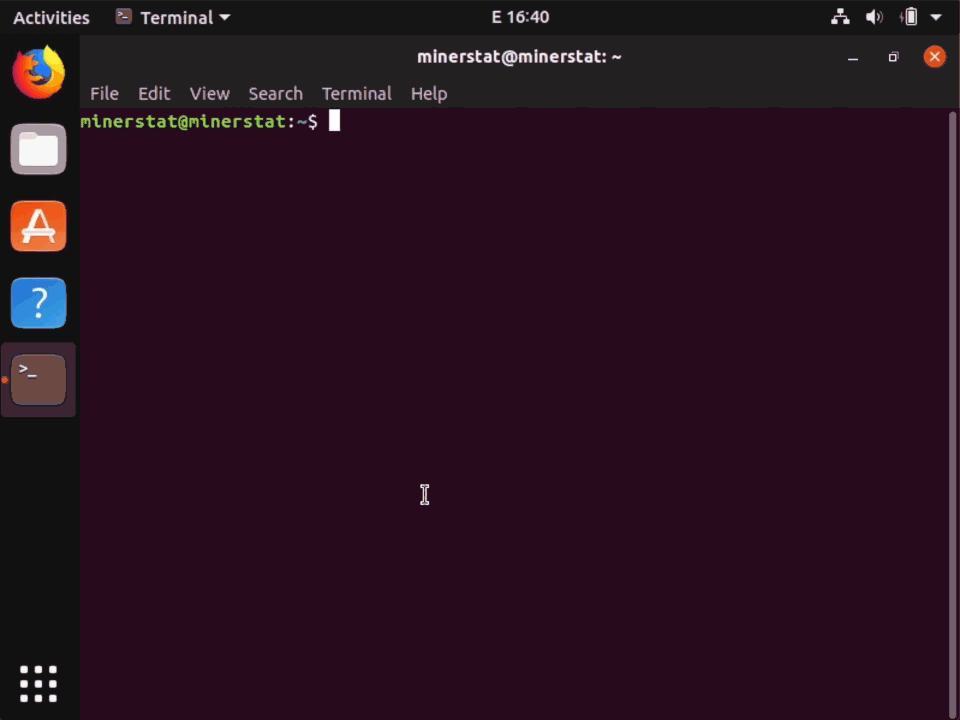Image resolution: width=960 pixels, height=720 pixels.
Task: Open the network status indicator
Action: 840,17
